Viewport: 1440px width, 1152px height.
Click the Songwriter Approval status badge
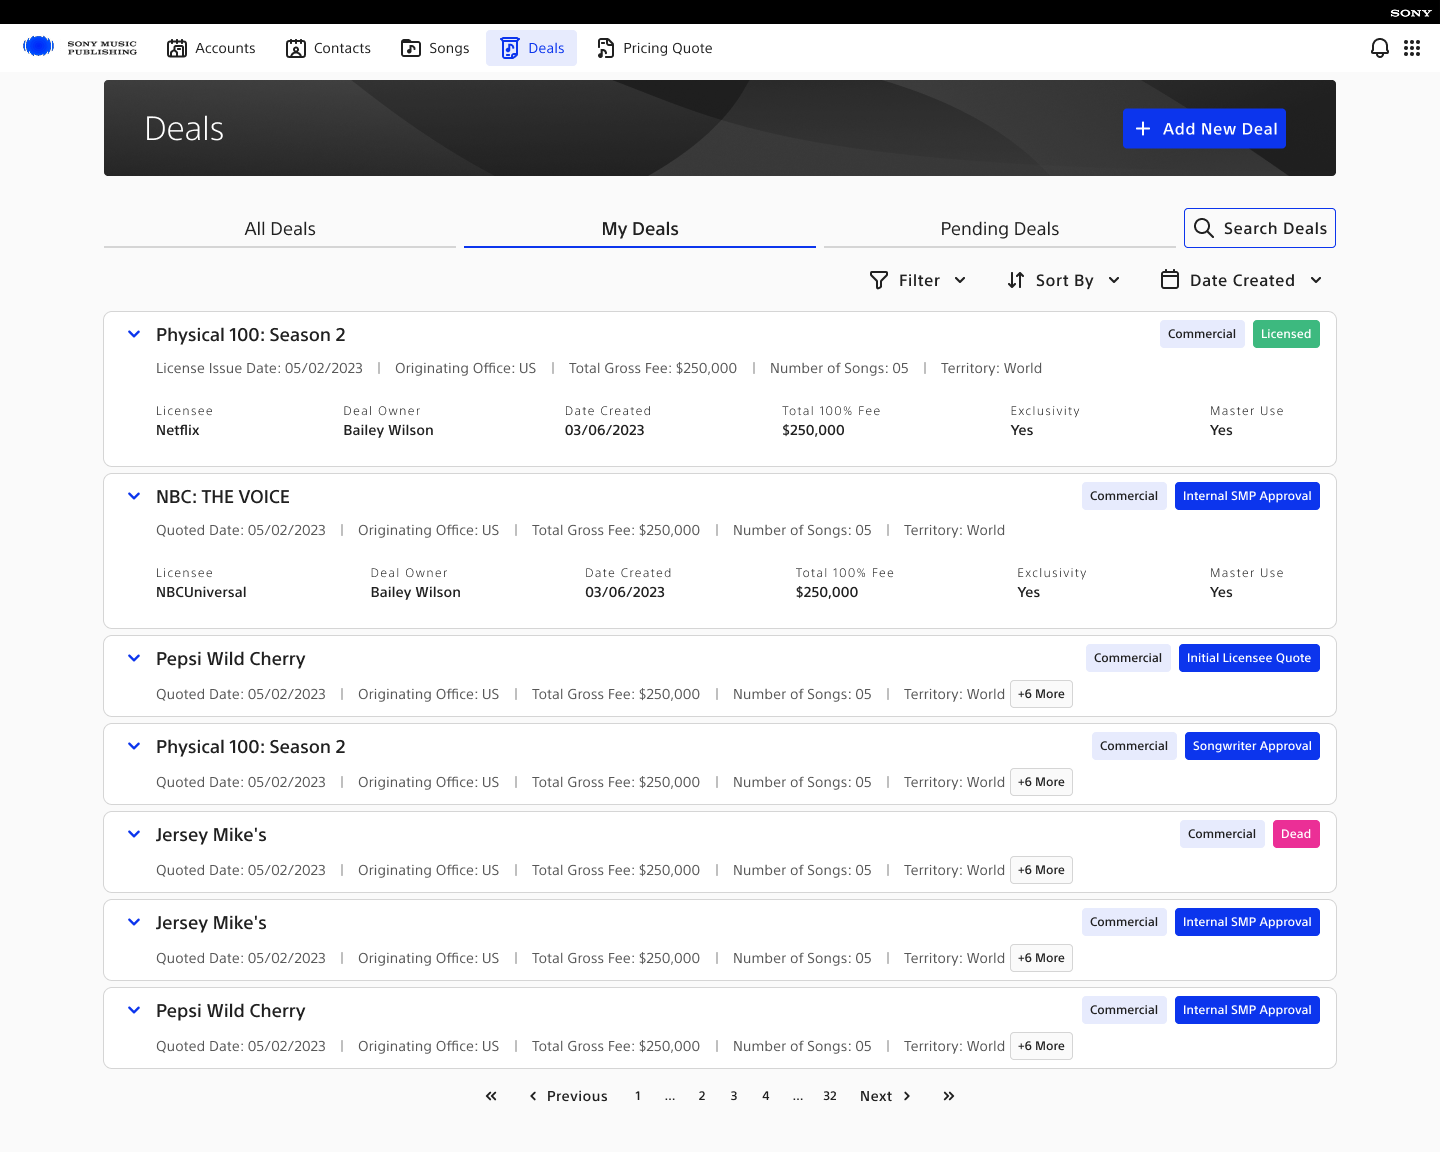(x=1252, y=746)
